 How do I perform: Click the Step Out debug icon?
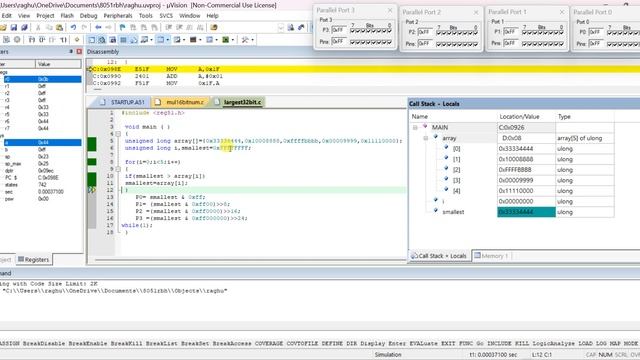click(52, 40)
